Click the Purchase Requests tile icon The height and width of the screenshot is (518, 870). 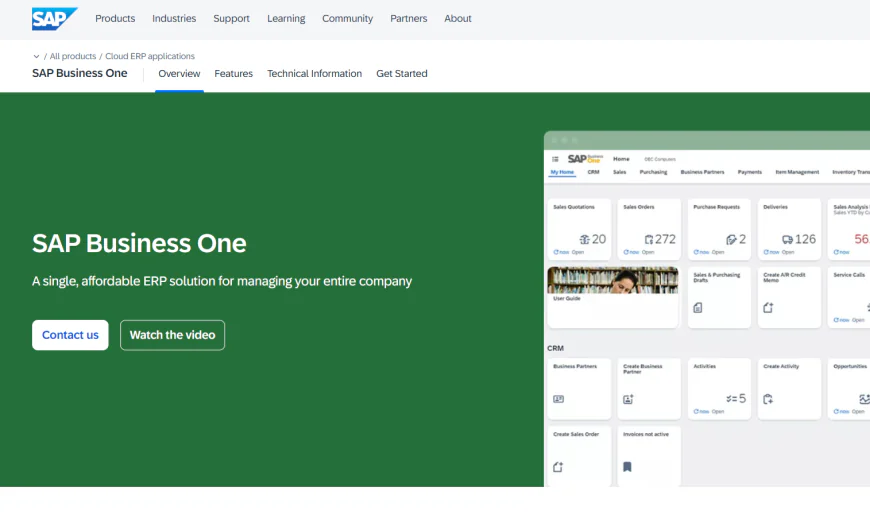coord(731,240)
